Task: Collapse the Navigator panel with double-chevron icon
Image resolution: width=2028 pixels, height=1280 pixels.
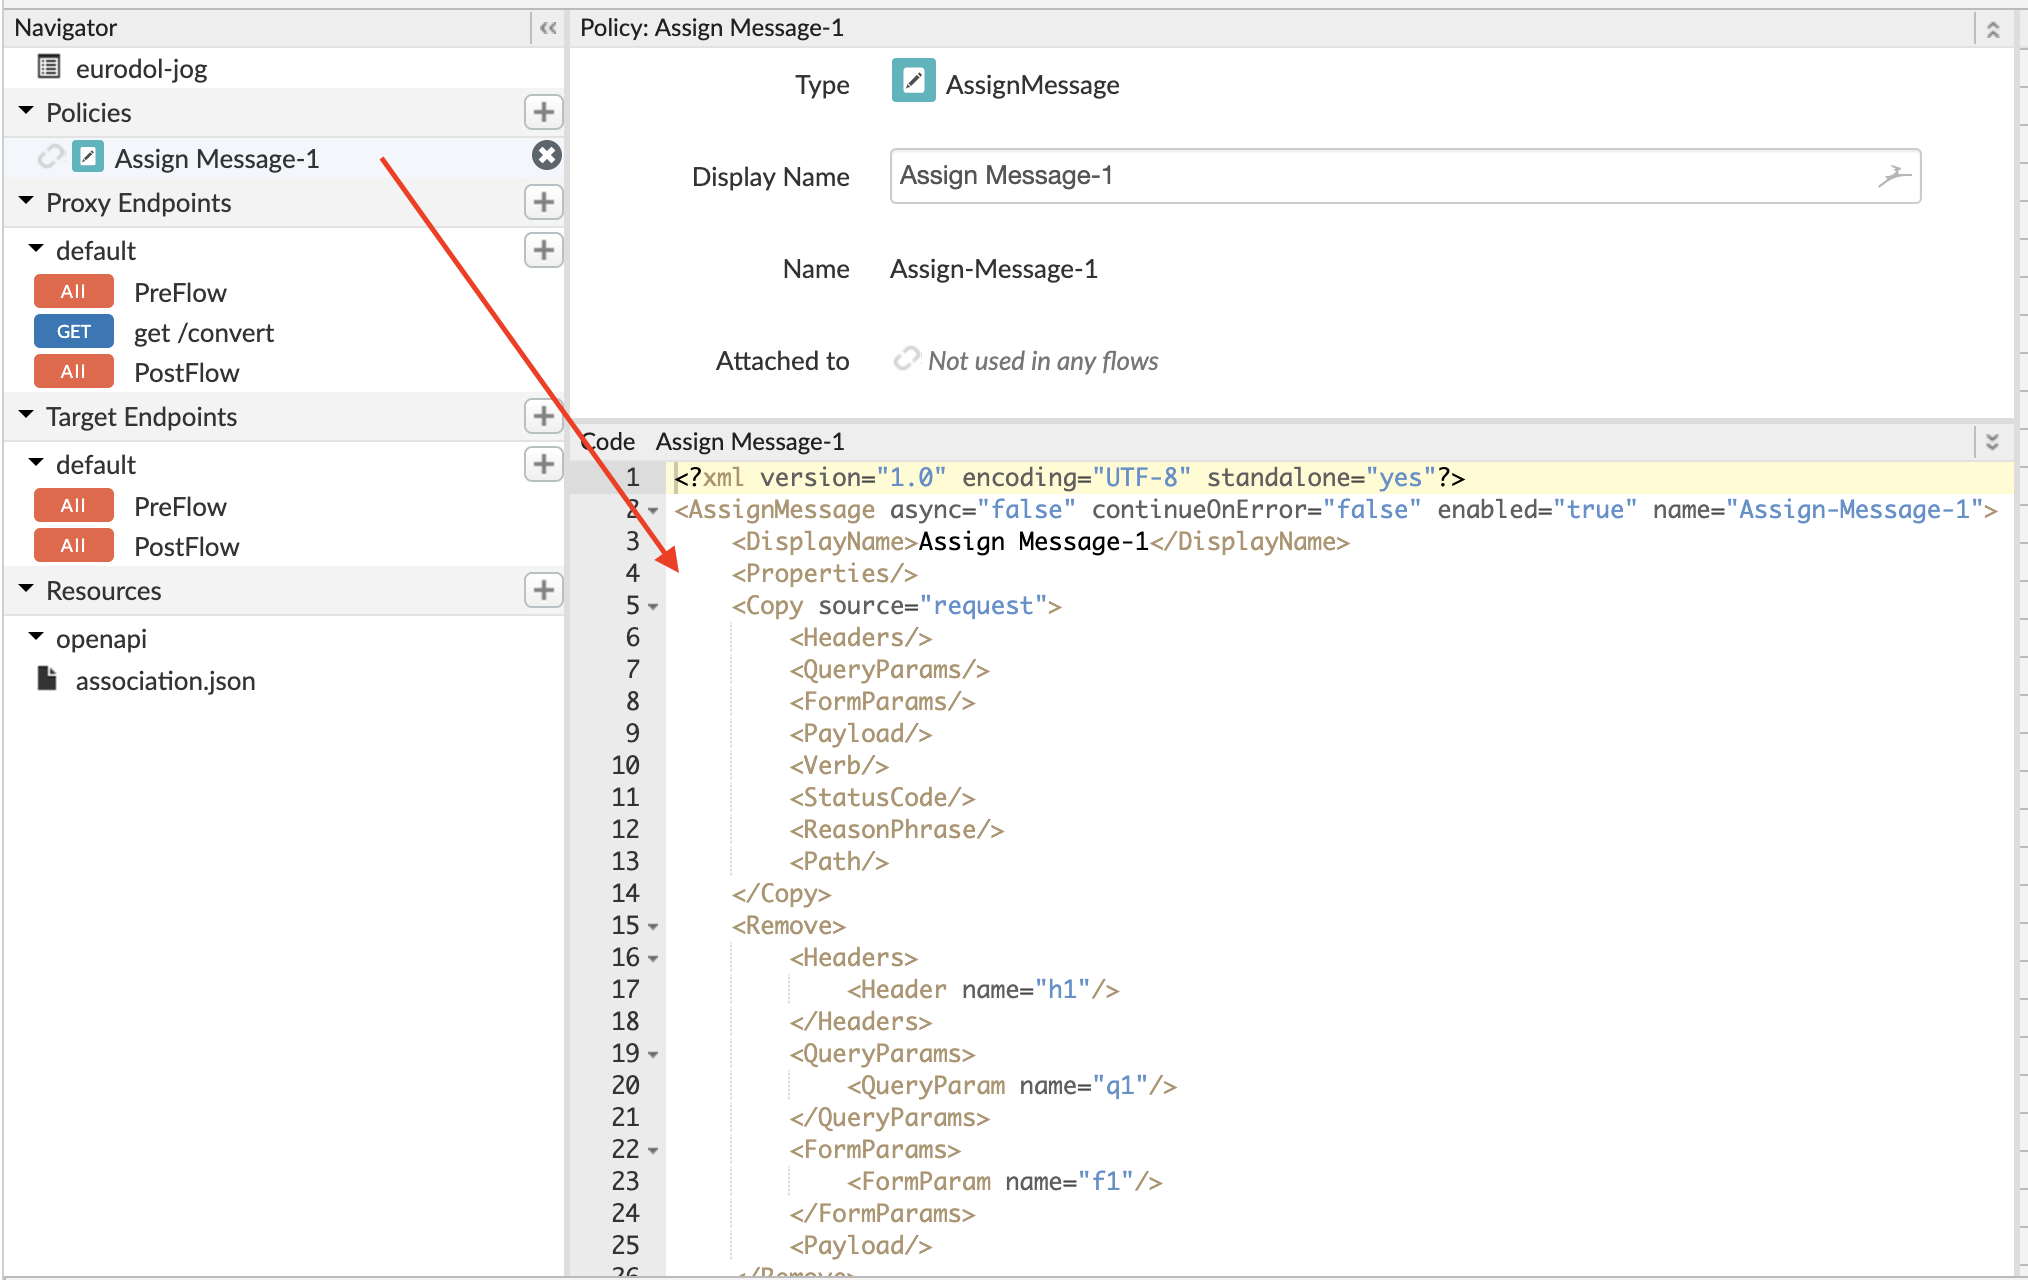Action: [x=547, y=28]
